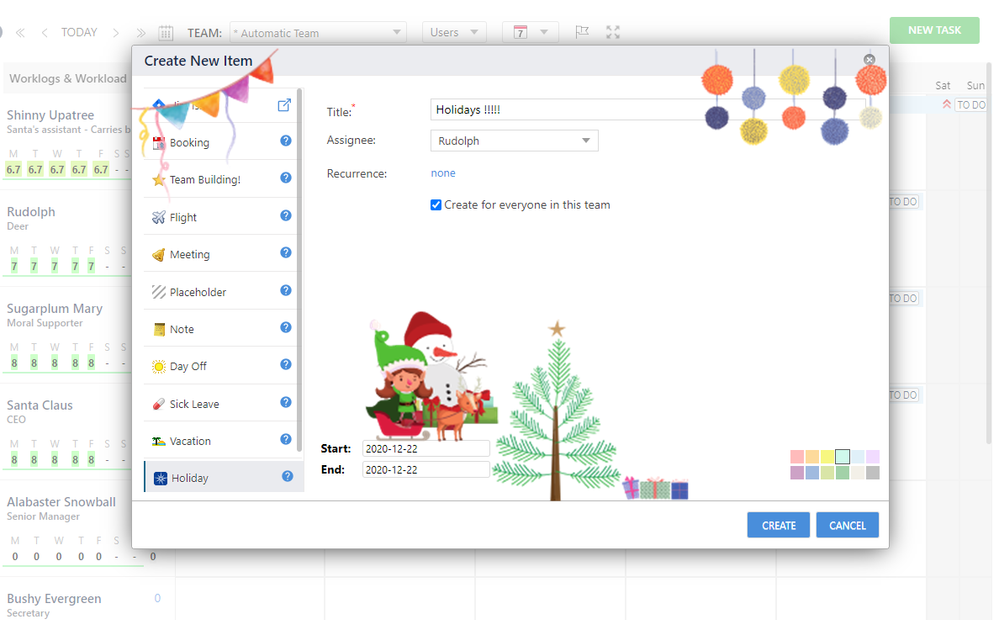
Task: Click Sugarplum Mary in workload list
Action: click(x=54, y=308)
